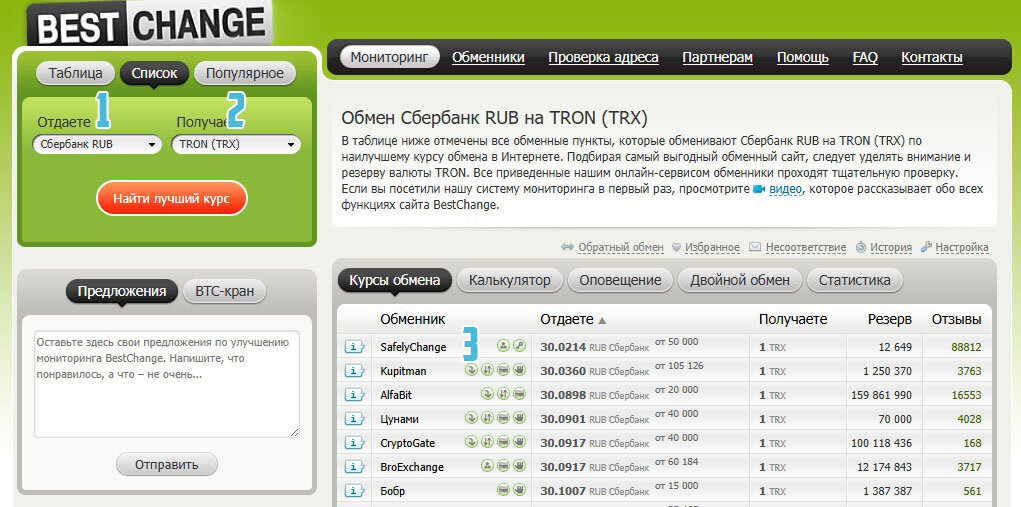Switch to the Оповещение tab

[x=621, y=281]
